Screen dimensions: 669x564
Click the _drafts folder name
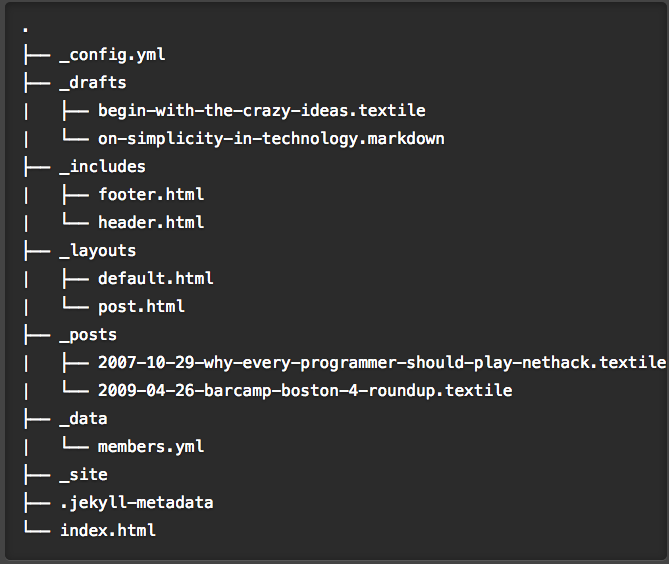[x=93, y=82]
